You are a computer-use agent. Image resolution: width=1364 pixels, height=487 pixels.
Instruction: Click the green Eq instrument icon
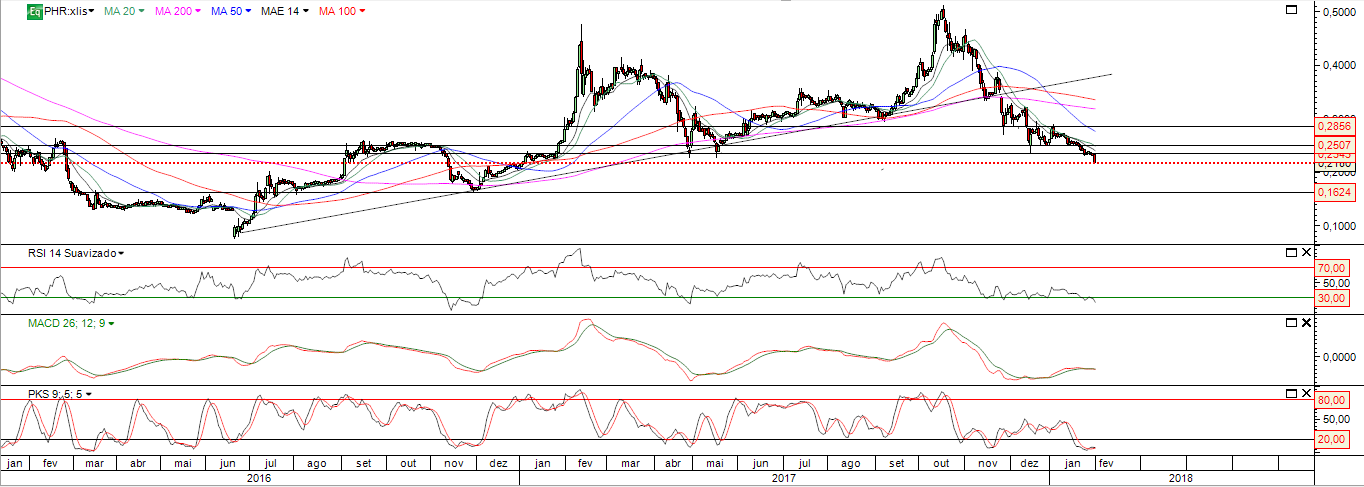(34, 10)
